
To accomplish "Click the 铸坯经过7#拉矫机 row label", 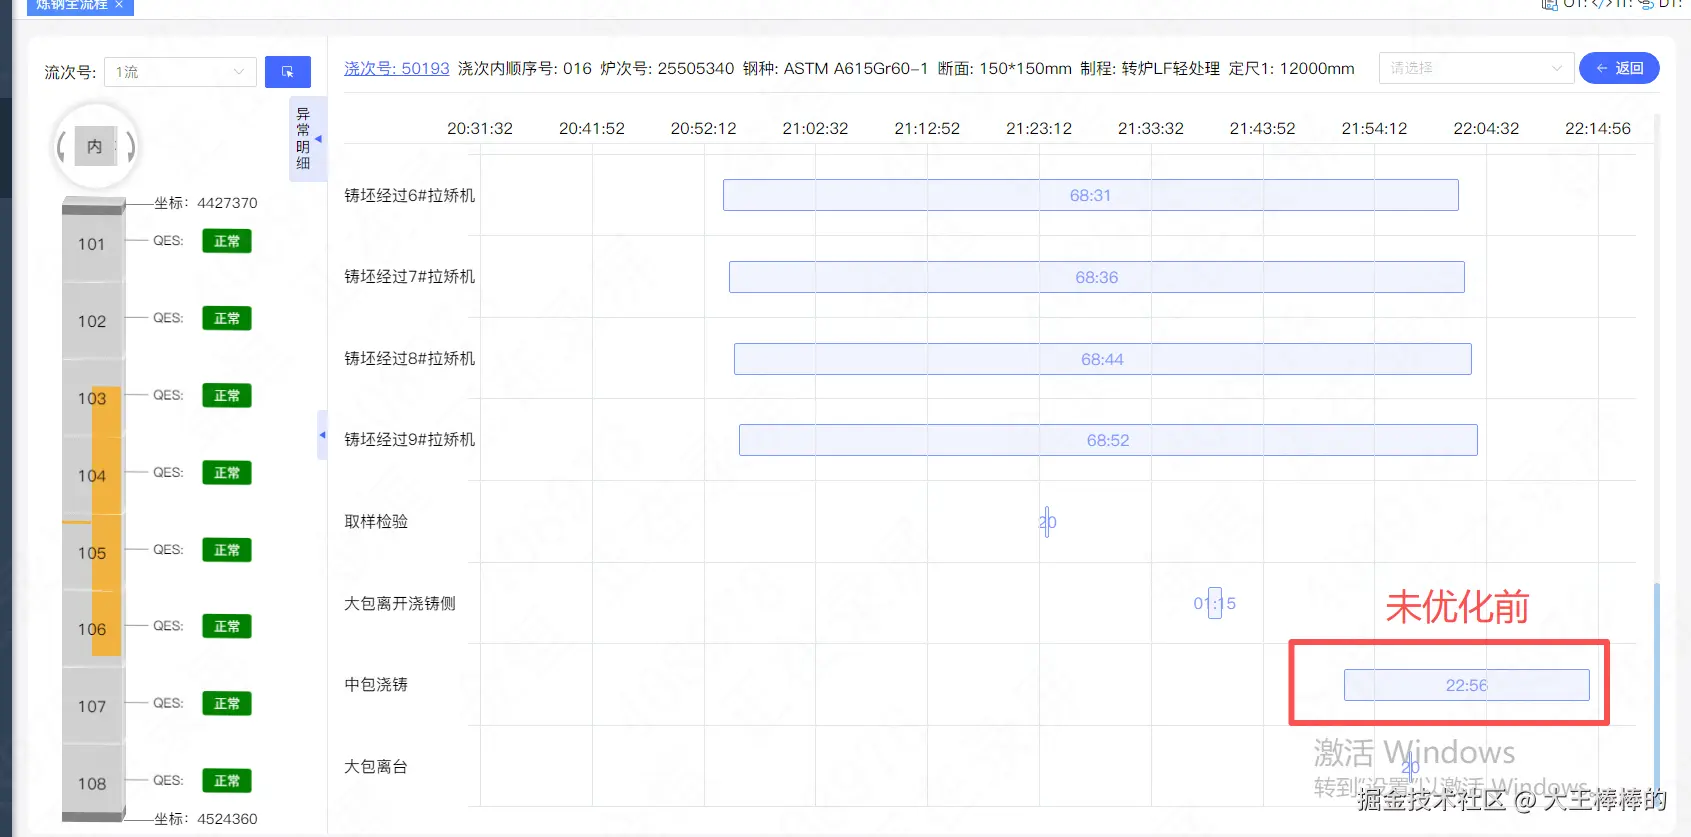I will pos(410,276).
